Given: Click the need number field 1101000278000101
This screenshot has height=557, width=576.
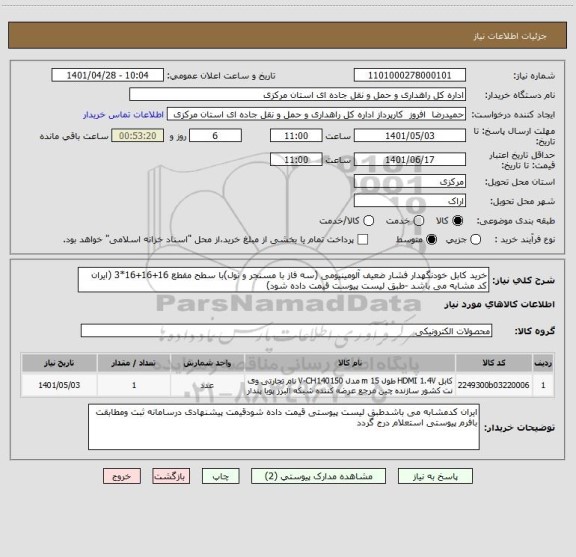Looking at the screenshot, I should [x=410, y=75].
